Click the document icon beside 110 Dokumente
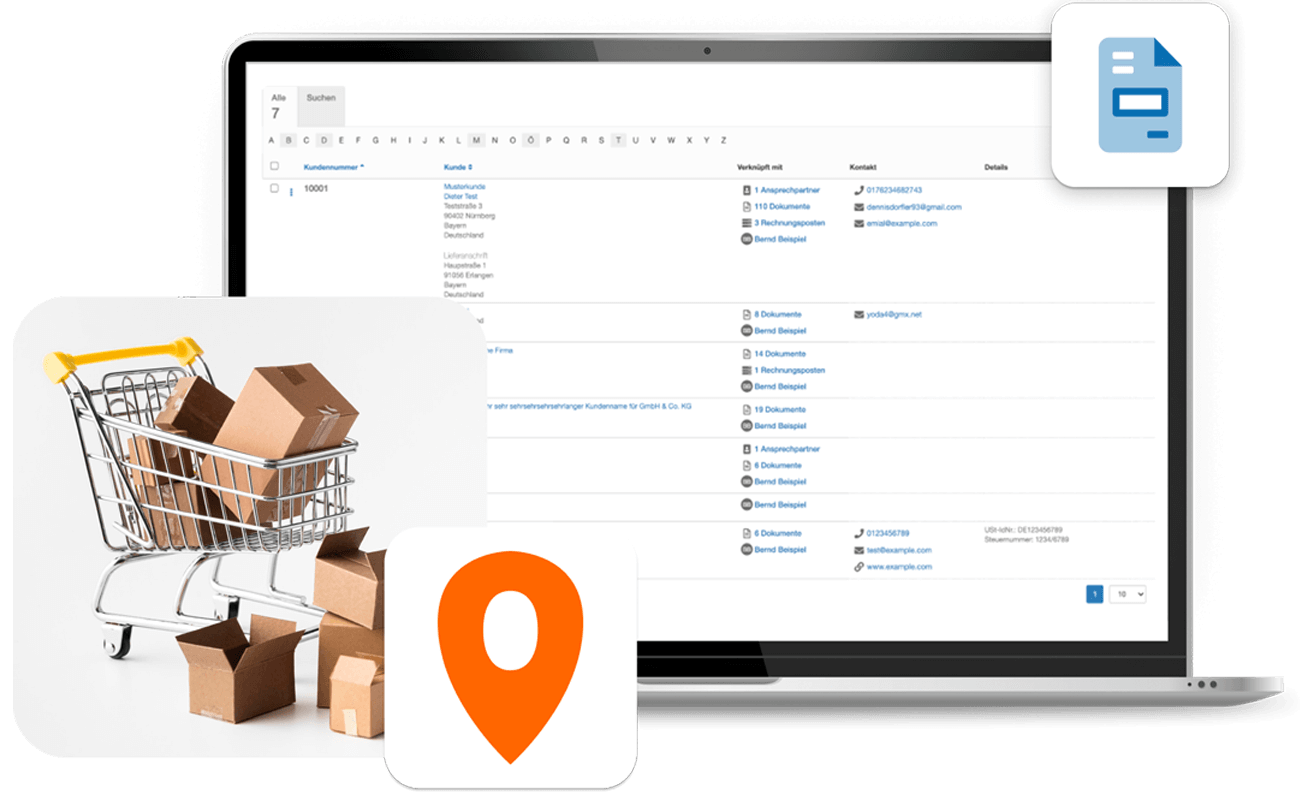 [x=746, y=206]
